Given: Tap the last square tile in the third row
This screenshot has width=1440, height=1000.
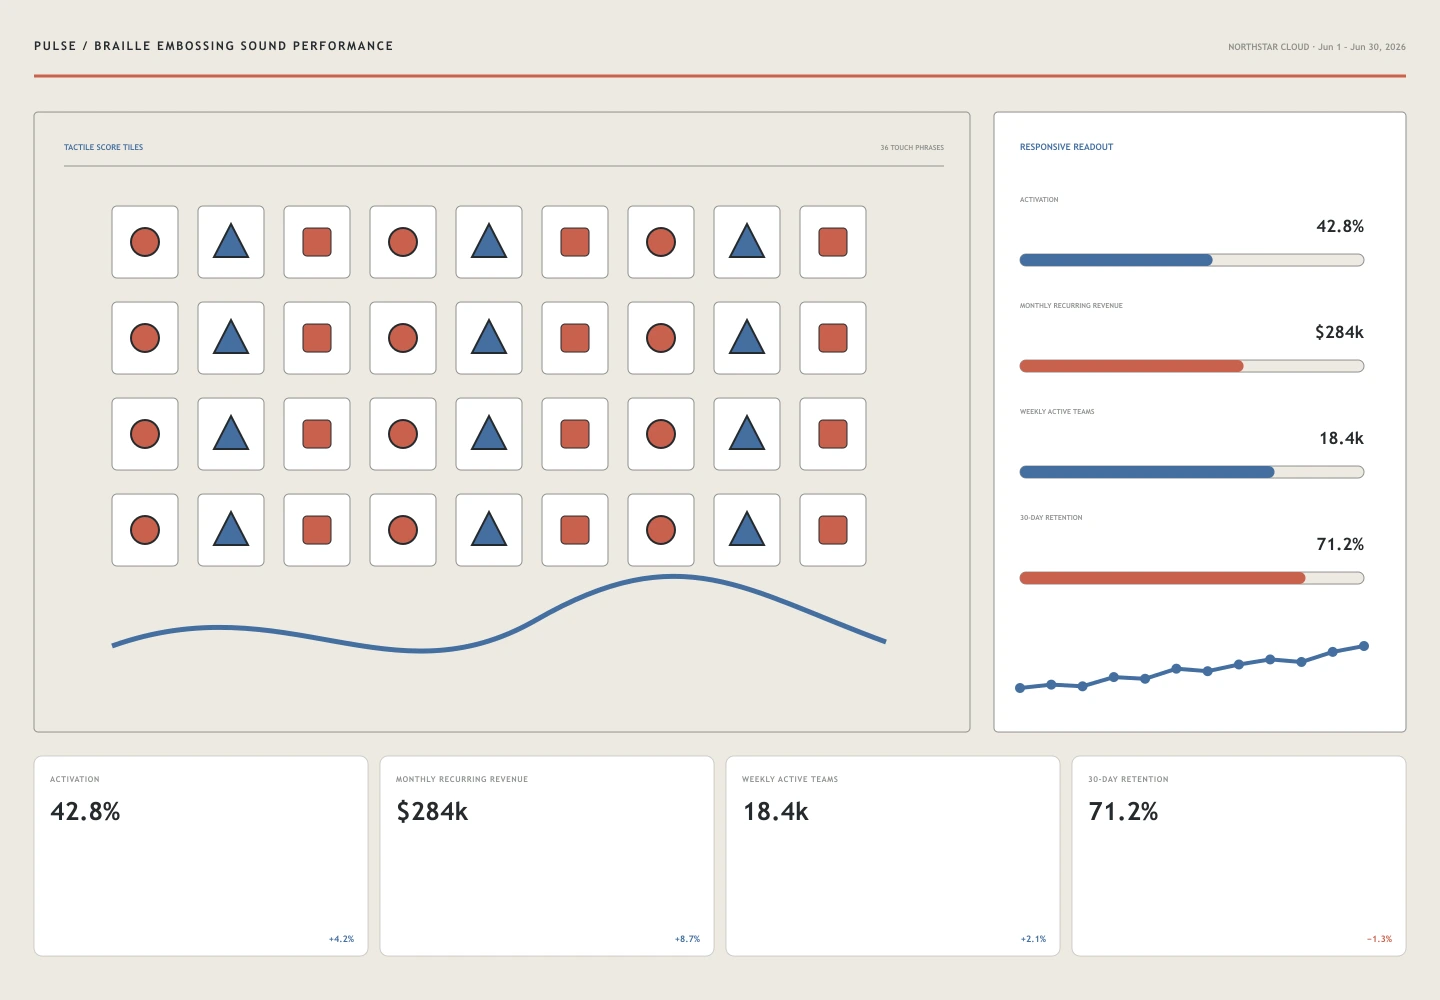Looking at the screenshot, I should [x=833, y=434].
